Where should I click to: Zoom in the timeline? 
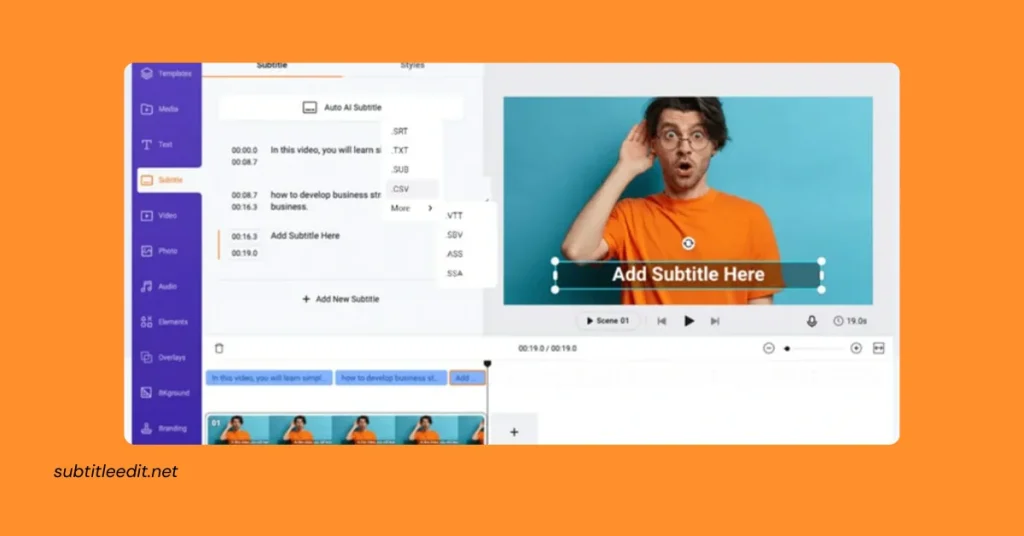pos(856,349)
